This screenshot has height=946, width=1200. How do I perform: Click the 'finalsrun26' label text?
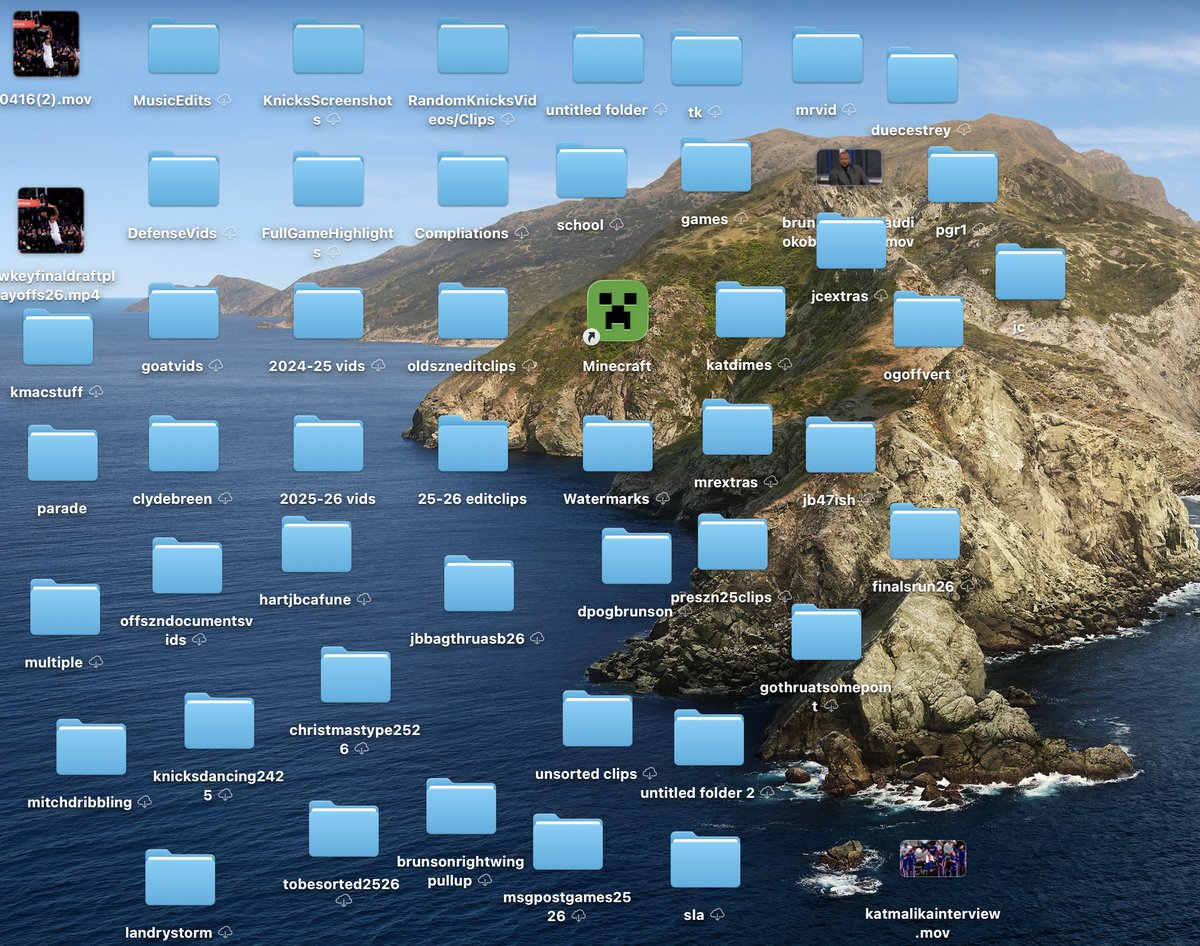tap(913, 587)
